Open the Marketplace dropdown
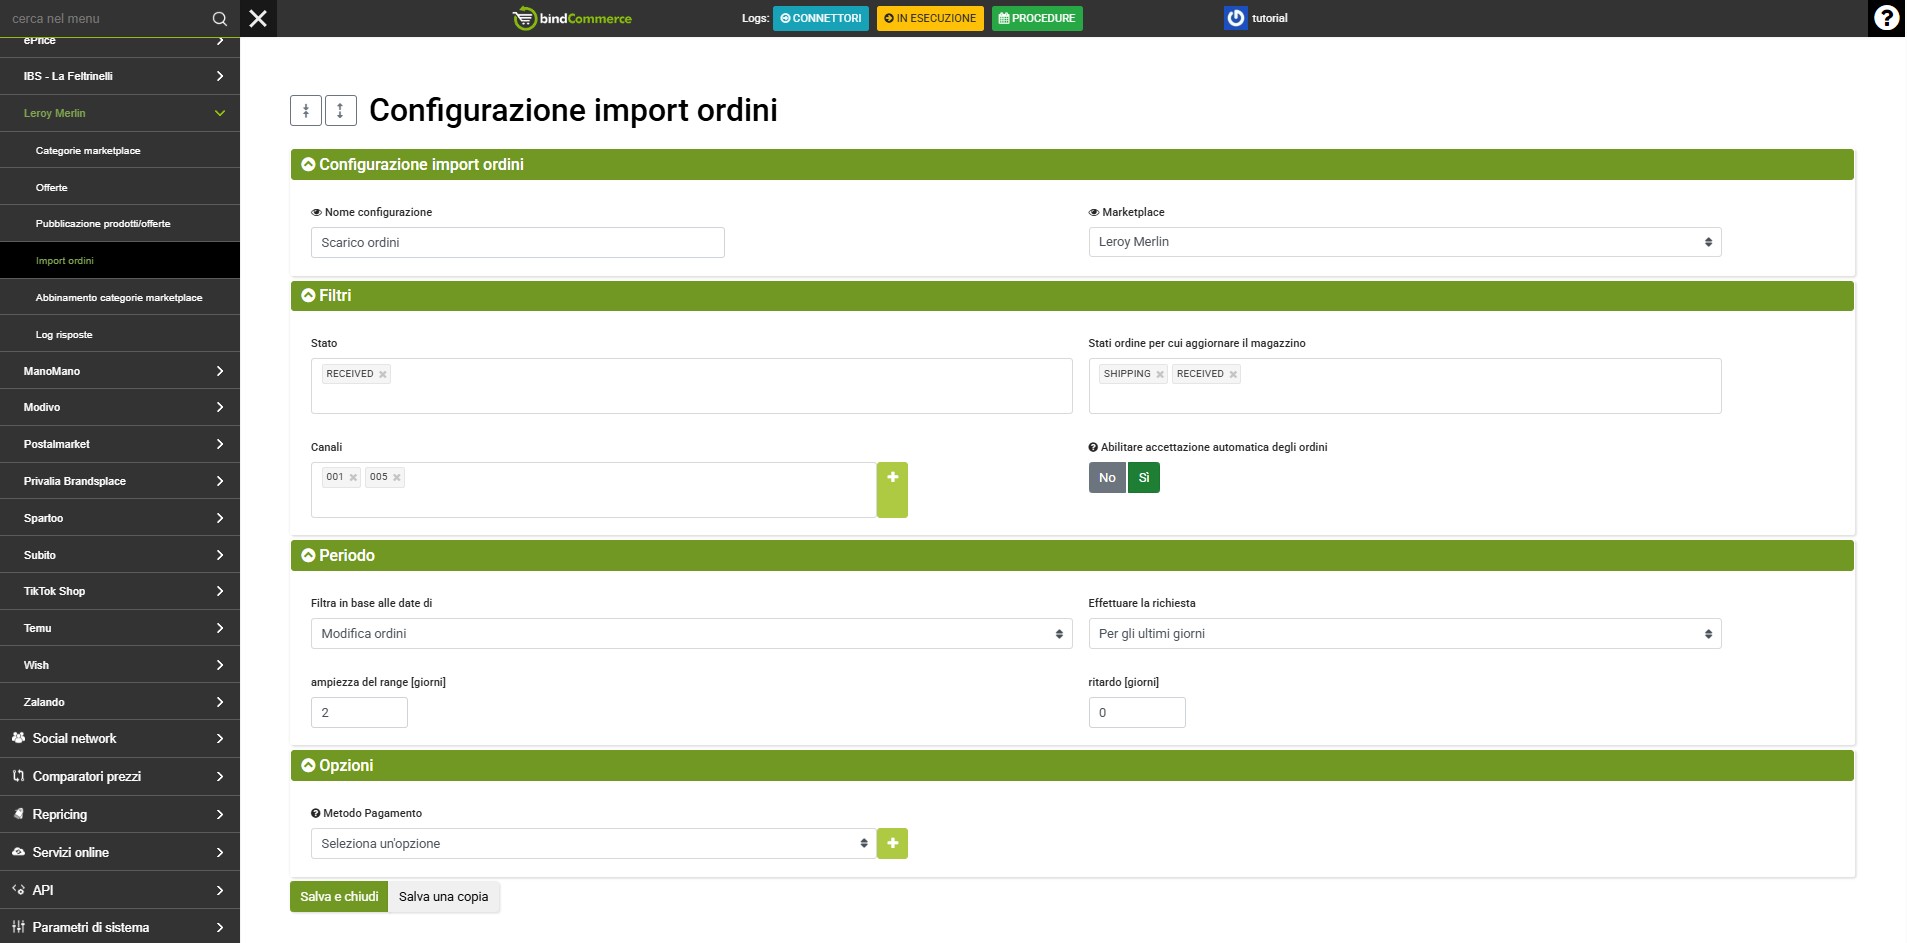This screenshot has width=1907, height=943. click(1404, 242)
